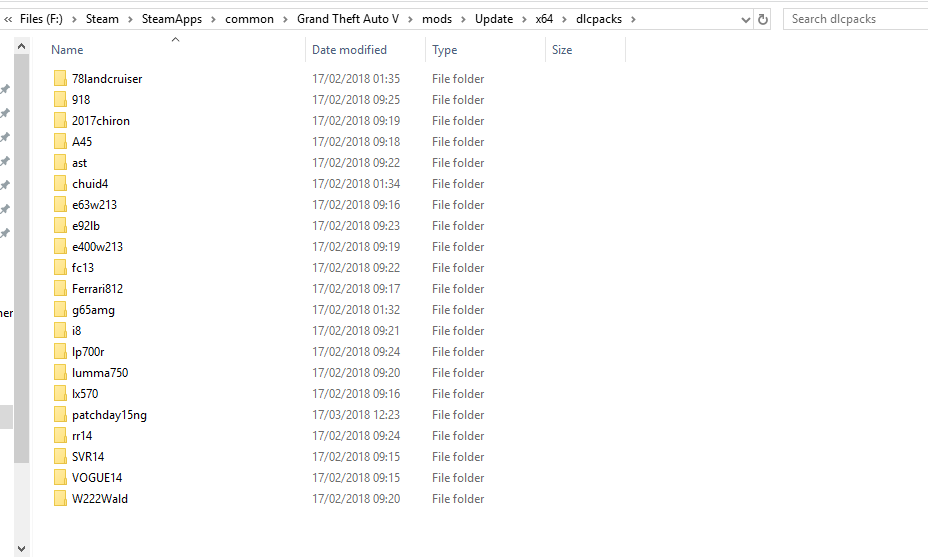This screenshot has height=560, width=928.
Task: Open address bar history dropdown
Action: 746,20
